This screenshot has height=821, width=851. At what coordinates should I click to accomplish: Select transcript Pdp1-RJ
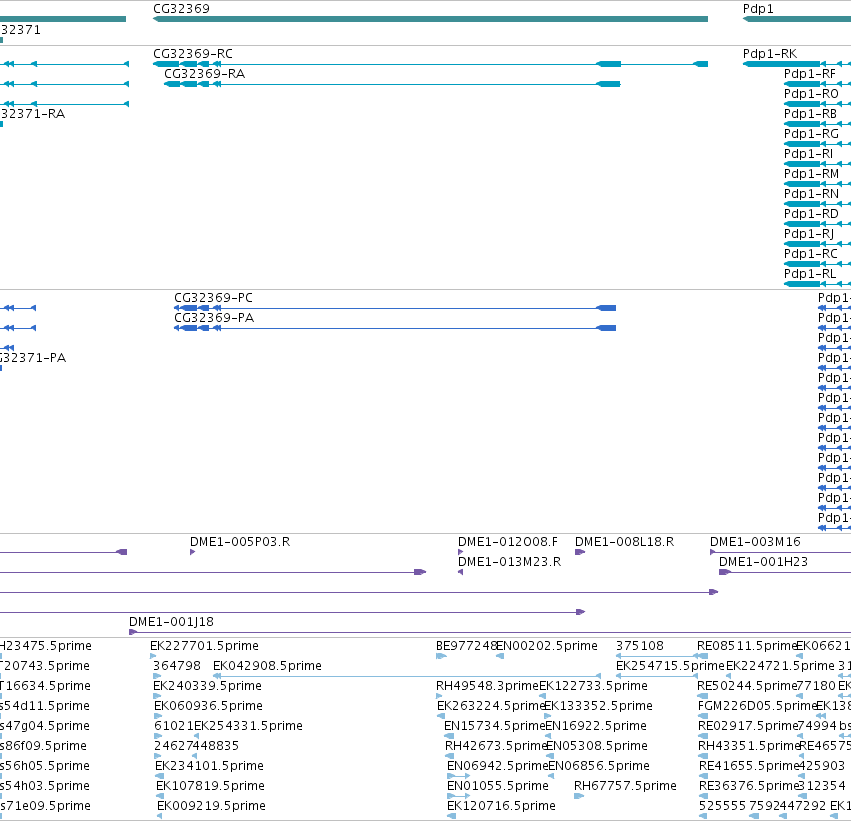click(809, 234)
